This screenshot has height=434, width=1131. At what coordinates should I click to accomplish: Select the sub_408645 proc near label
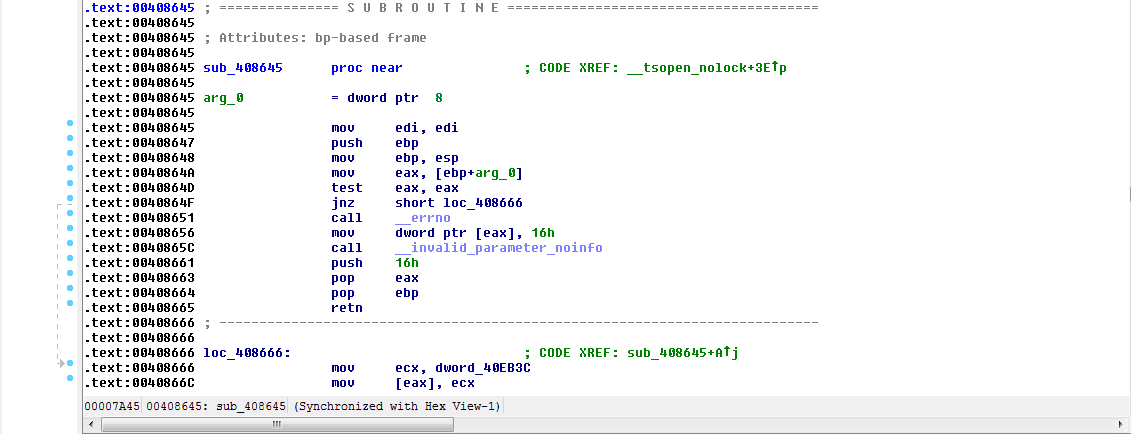coord(243,68)
